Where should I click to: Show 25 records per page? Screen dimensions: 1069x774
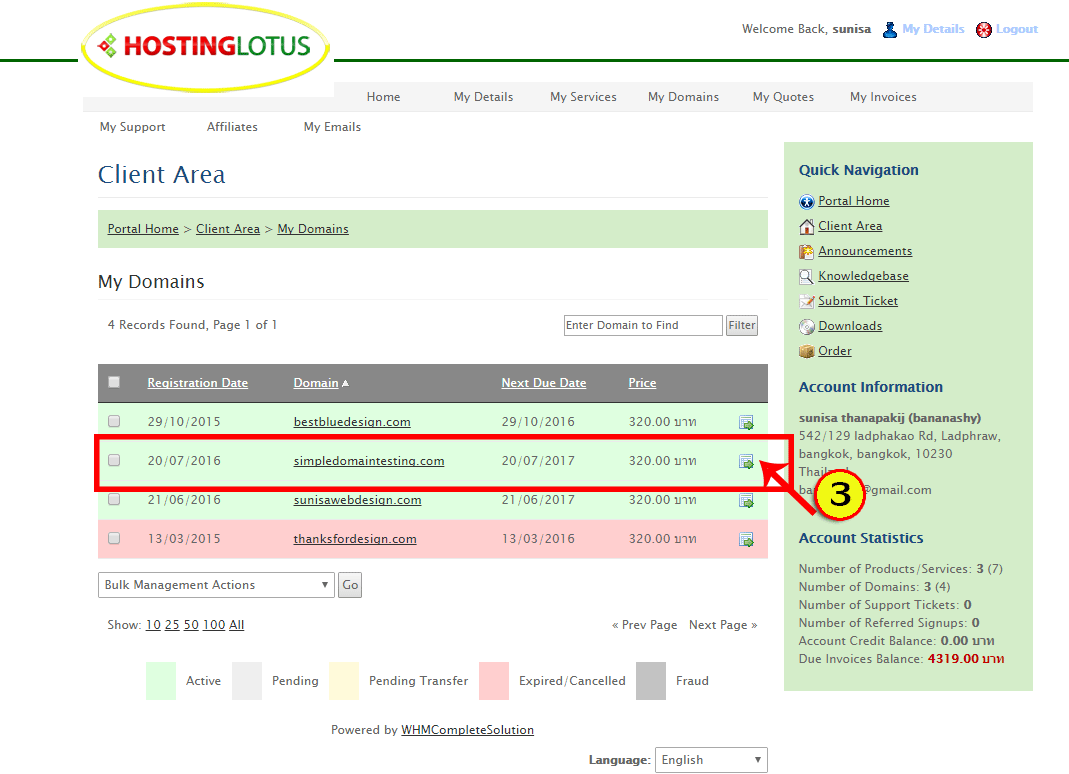[x=172, y=625]
